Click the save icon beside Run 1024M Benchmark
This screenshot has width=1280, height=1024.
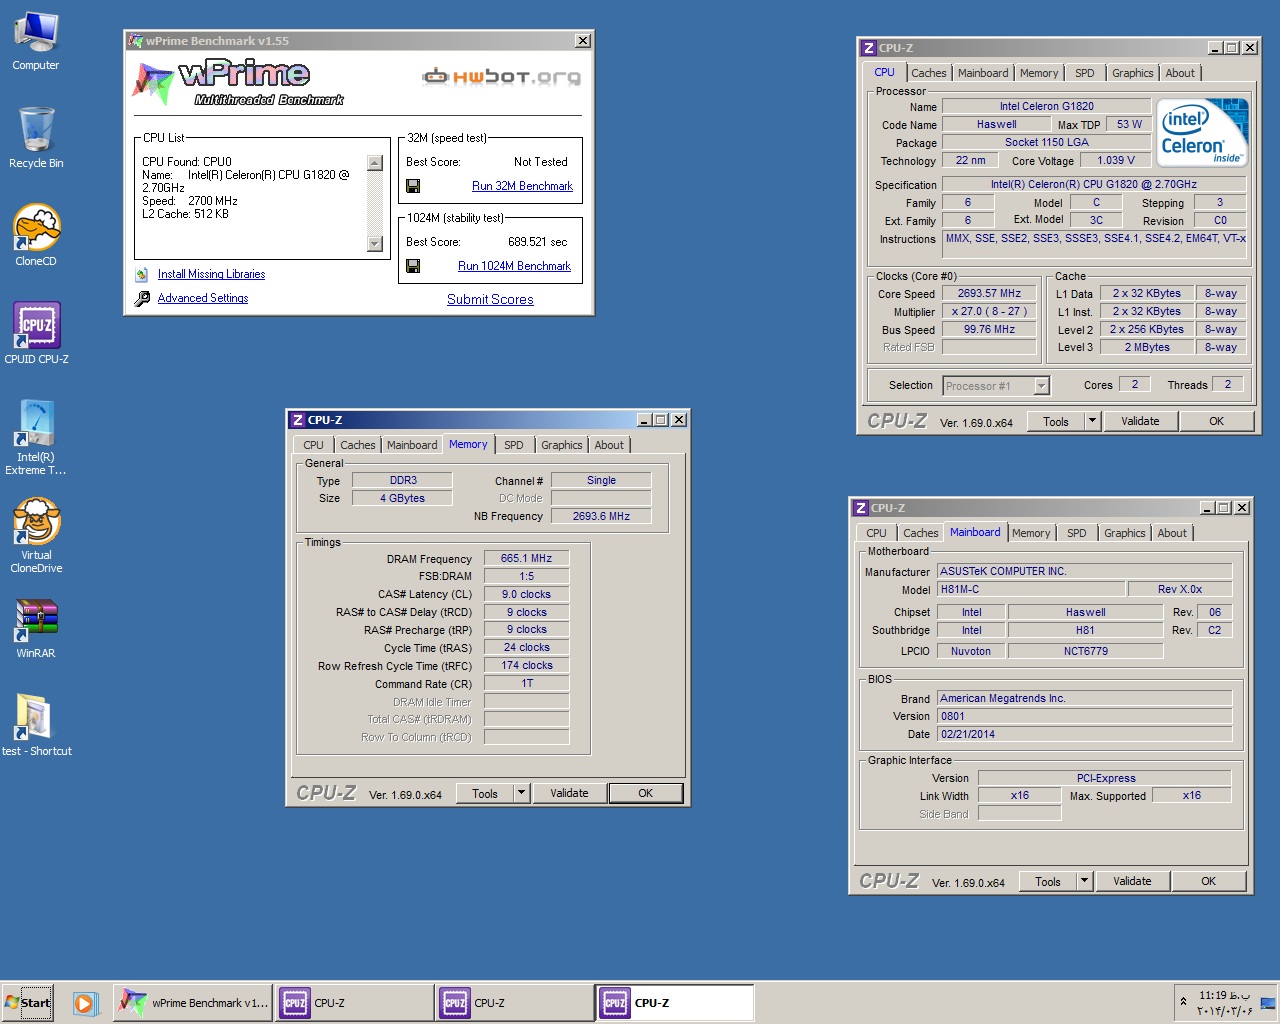[x=413, y=266]
